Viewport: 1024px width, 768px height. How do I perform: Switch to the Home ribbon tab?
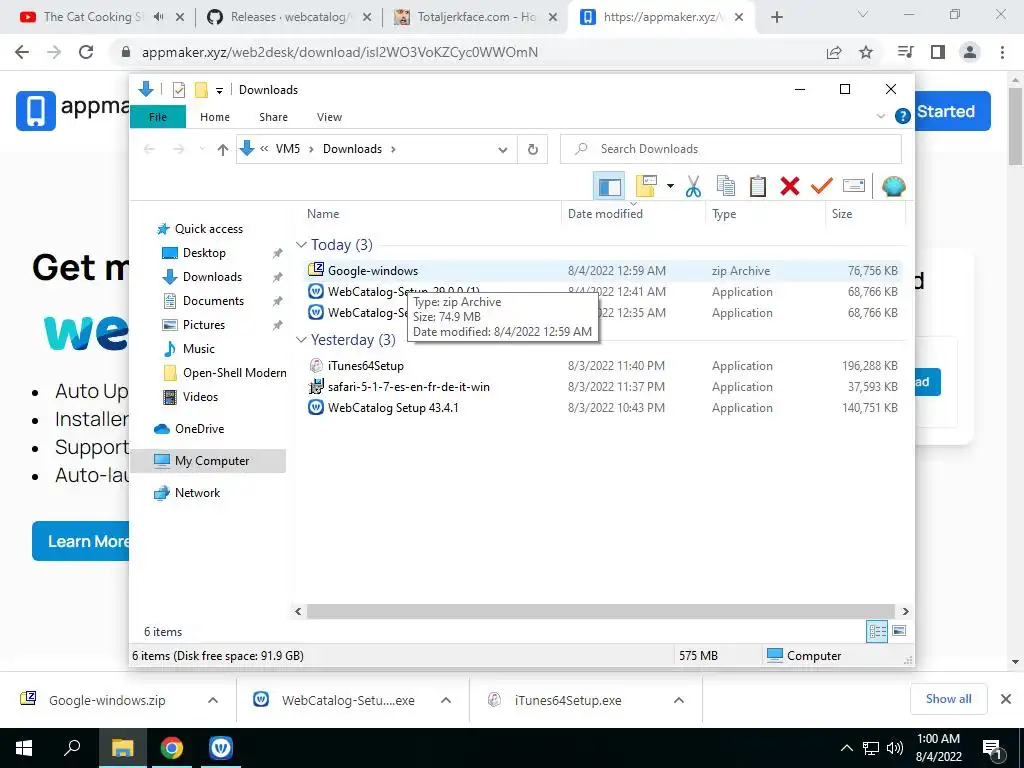215,117
